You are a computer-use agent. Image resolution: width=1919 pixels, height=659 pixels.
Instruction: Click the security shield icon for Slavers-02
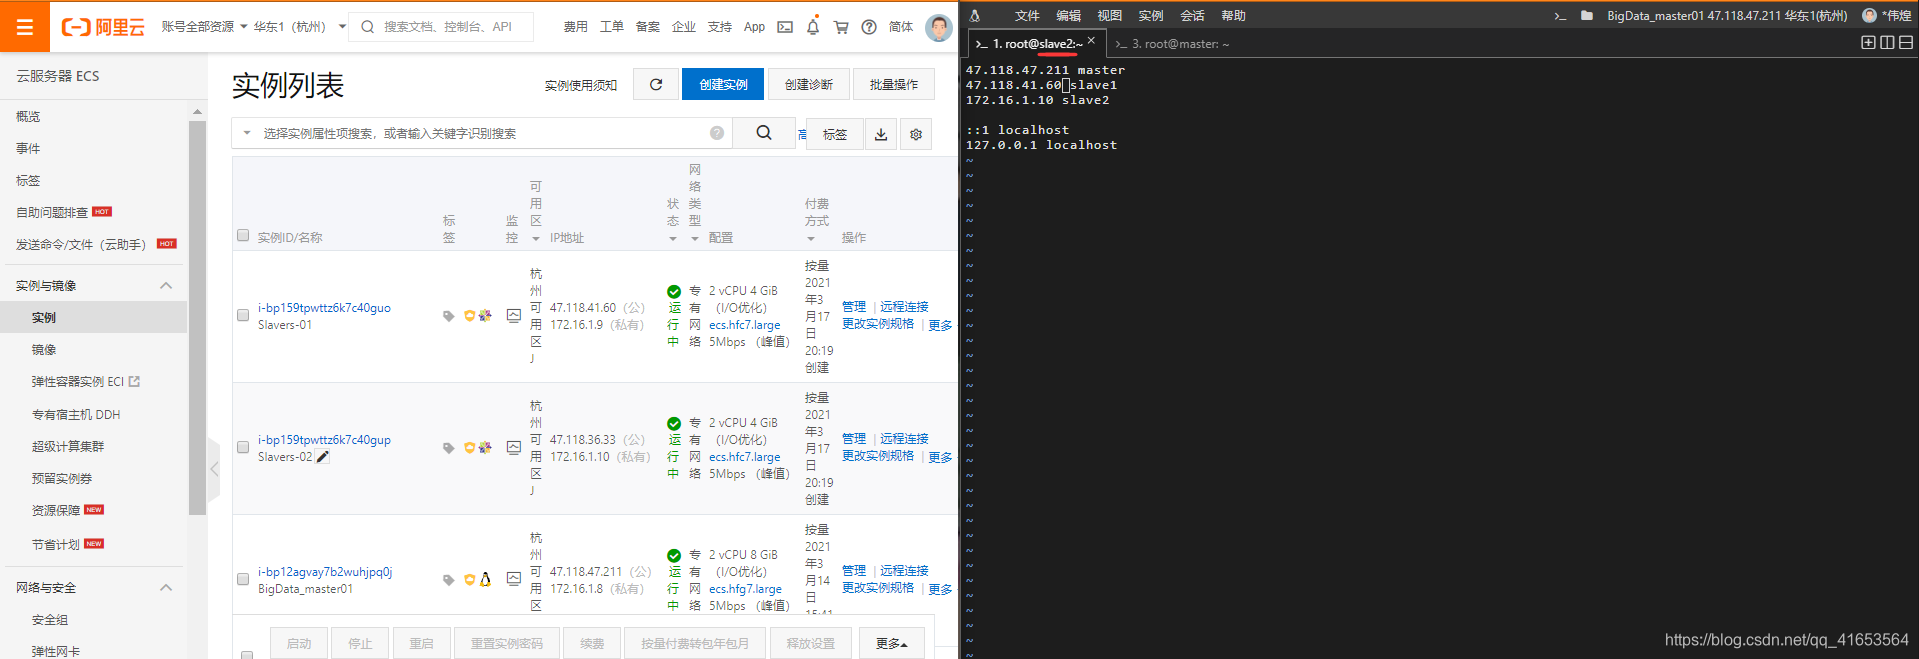click(x=469, y=448)
